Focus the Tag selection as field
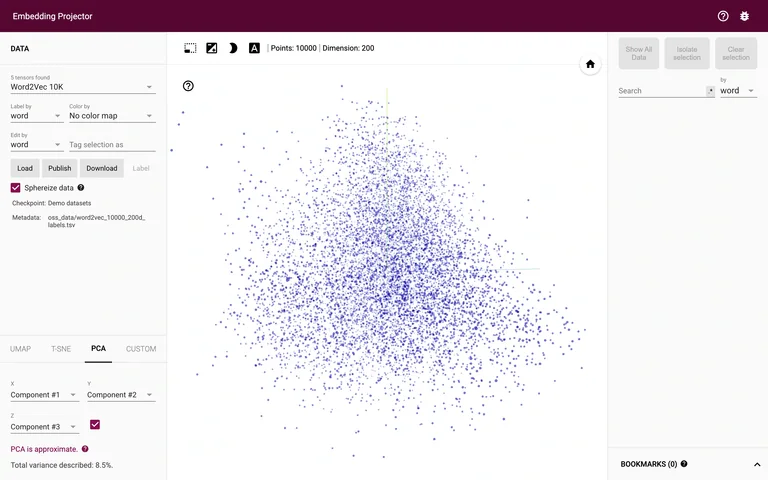The image size is (768, 480). click(x=112, y=144)
